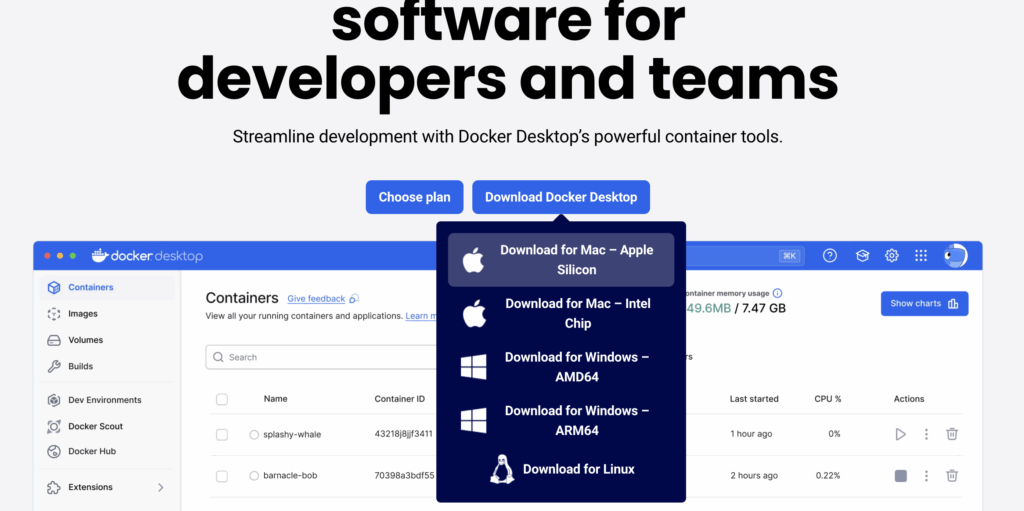The height and width of the screenshot is (511, 1024).
Task: Click the container memory usage info icon
Action: [x=777, y=293]
